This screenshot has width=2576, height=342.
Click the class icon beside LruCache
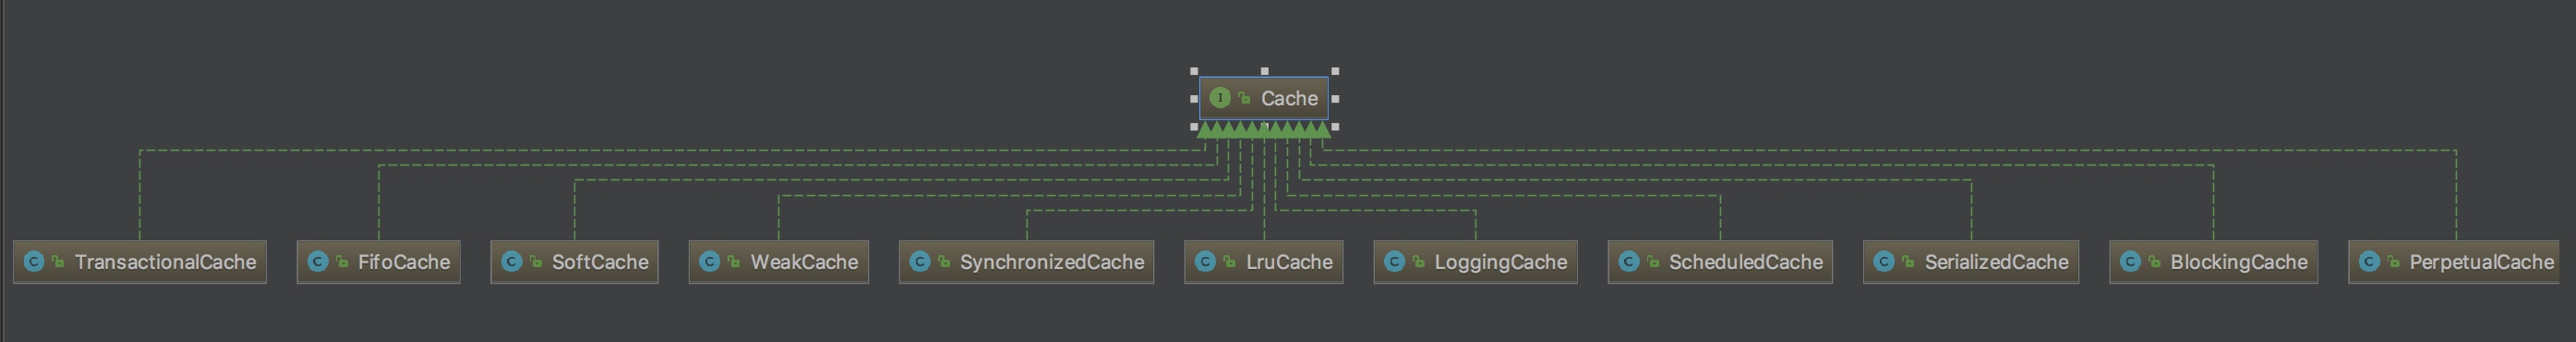(1206, 262)
